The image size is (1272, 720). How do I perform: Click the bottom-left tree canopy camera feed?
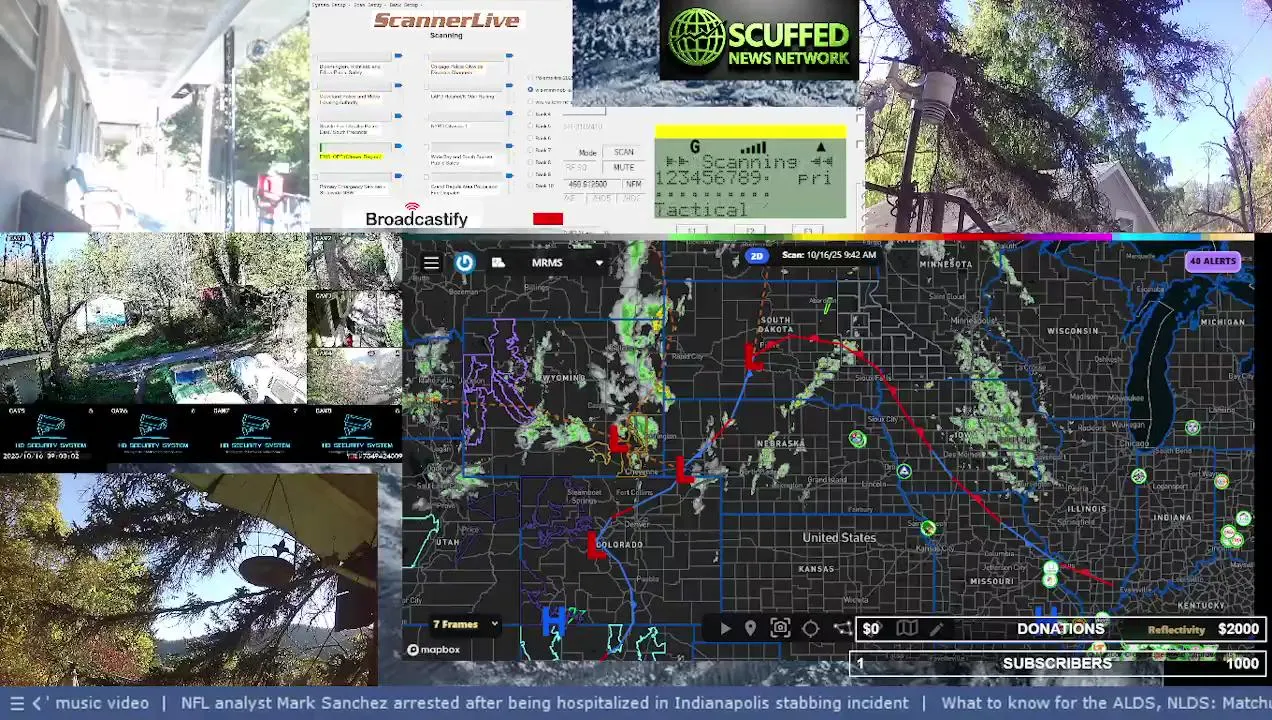pos(189,579)
